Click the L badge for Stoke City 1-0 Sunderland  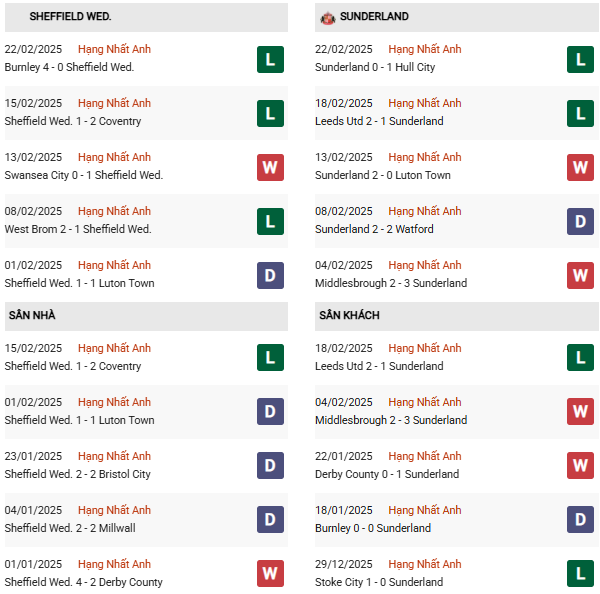click(x=580, y=574)
